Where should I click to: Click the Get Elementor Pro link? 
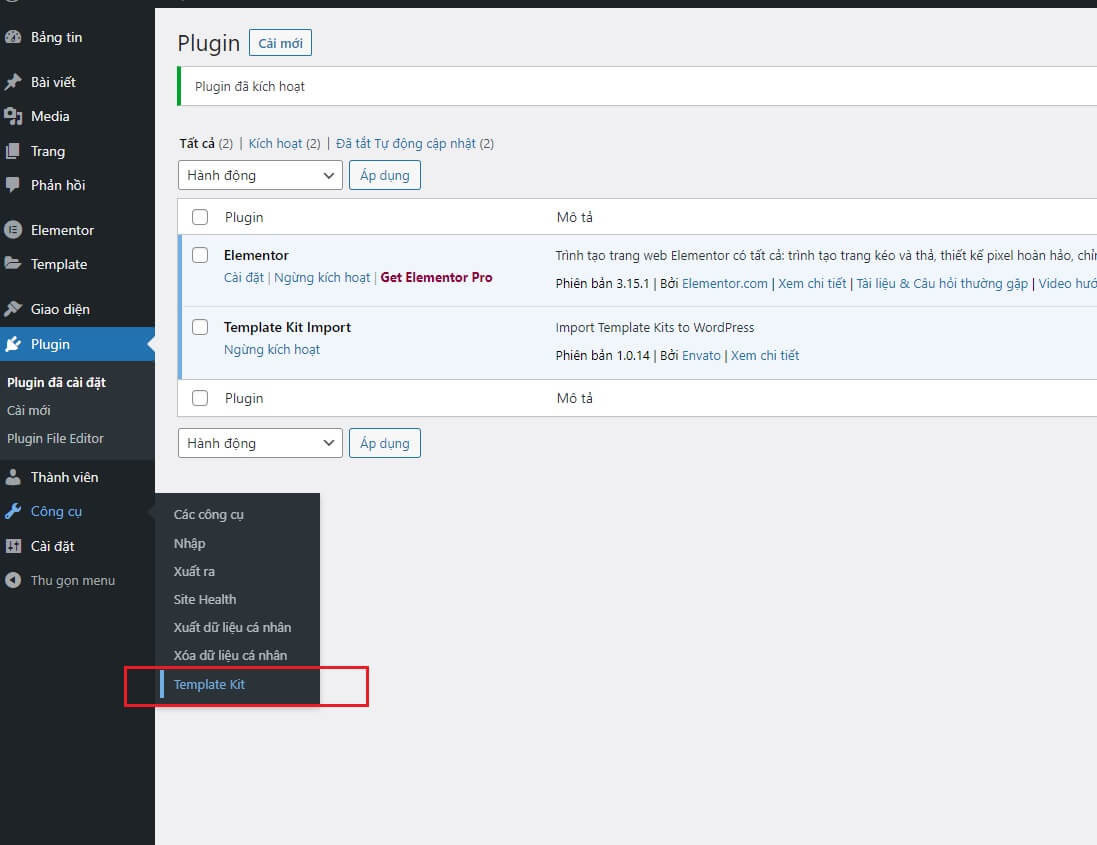(x=436, y=277)
